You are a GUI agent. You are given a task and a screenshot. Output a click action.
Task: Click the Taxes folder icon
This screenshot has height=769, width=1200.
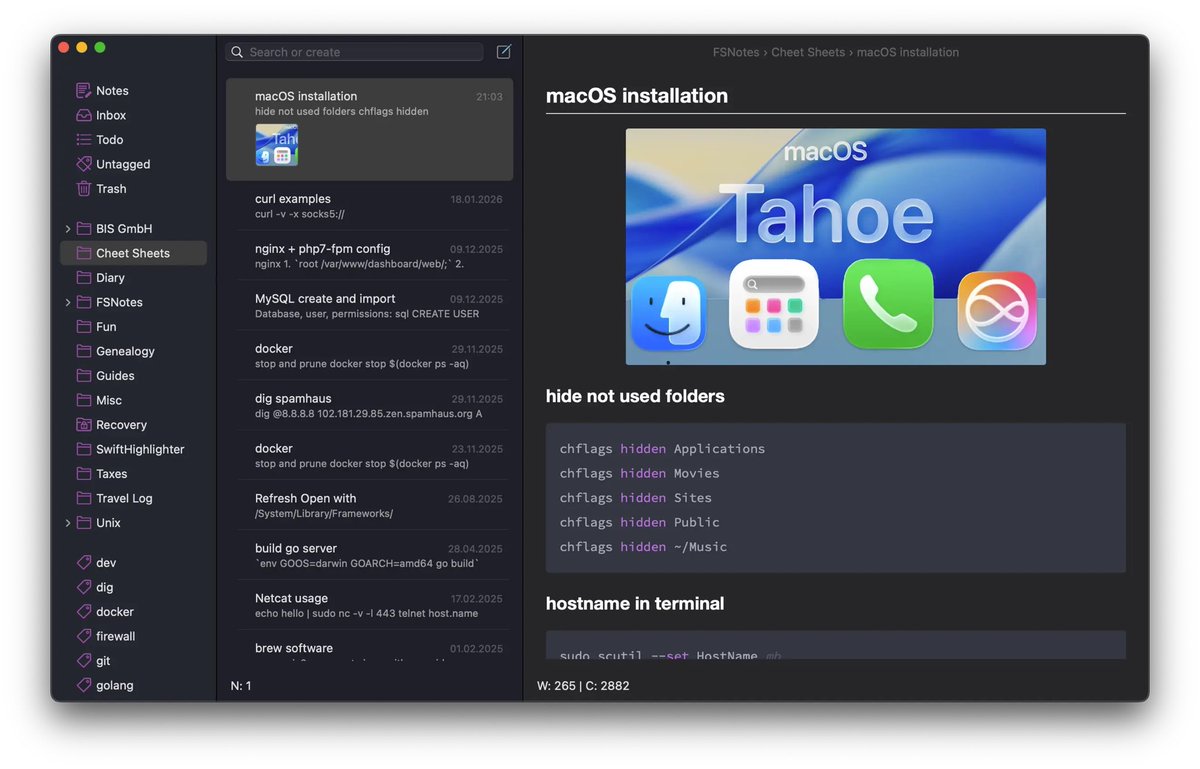pyautogui.click(x=84, y=473)
